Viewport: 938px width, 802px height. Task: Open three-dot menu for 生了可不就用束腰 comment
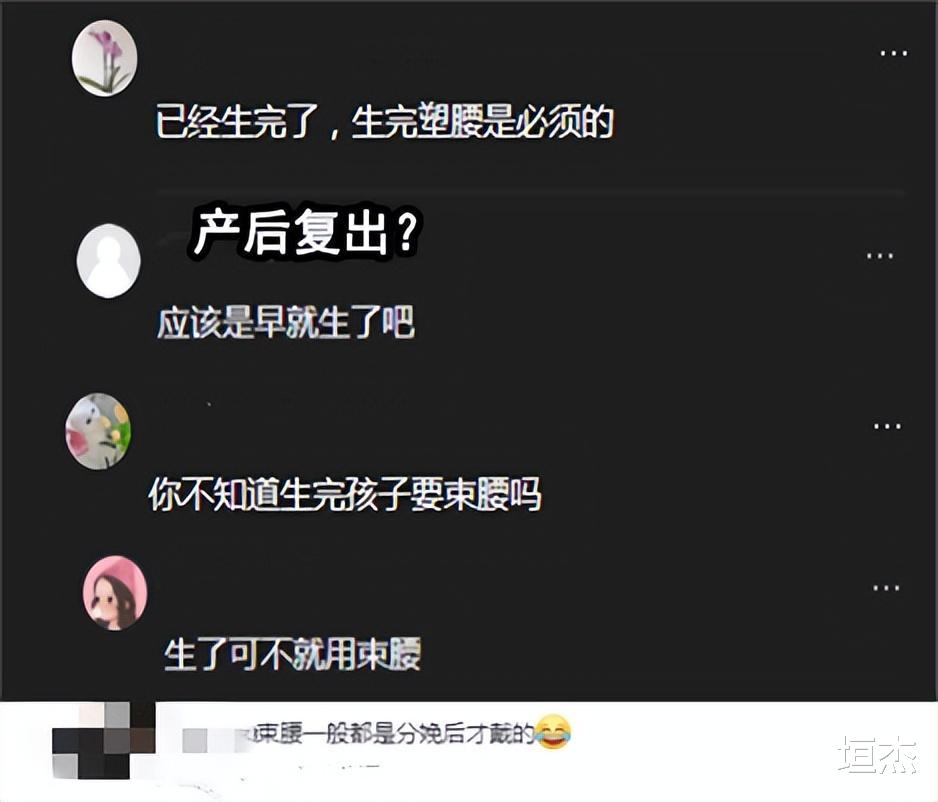coord(886,587)
